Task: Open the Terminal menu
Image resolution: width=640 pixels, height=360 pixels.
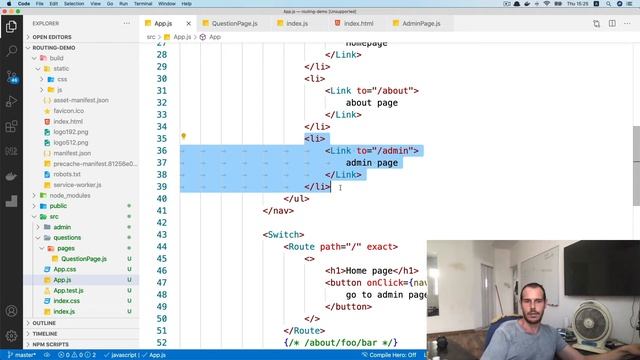Action: (143, 4)
